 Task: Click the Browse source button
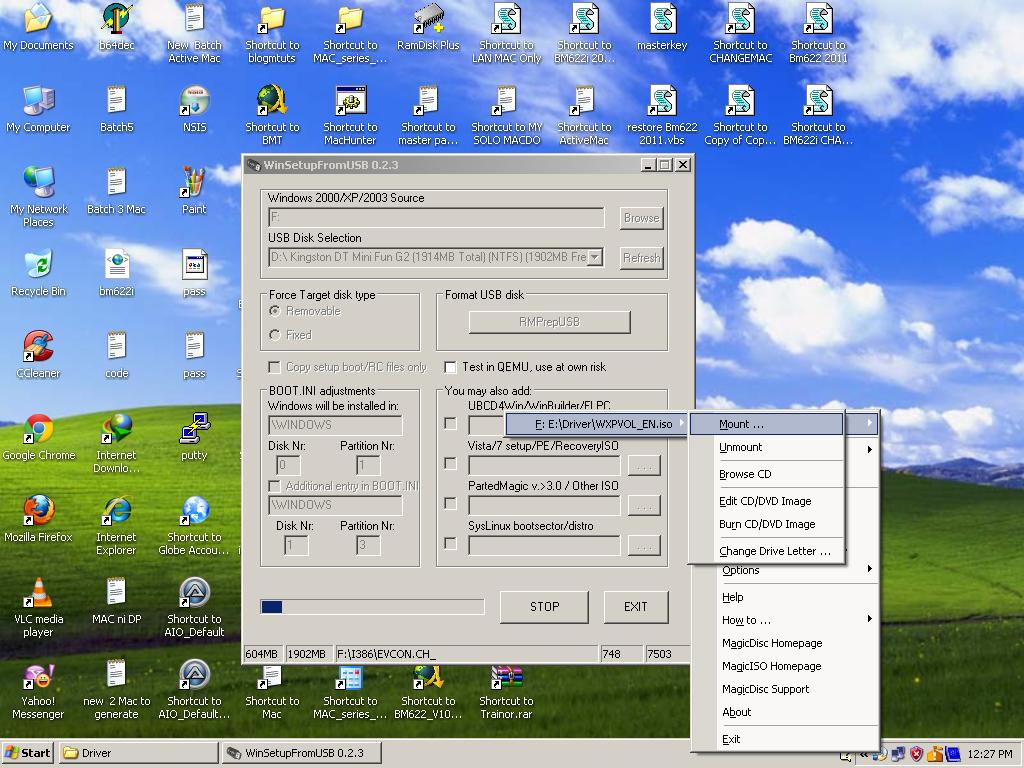[641, 218]
